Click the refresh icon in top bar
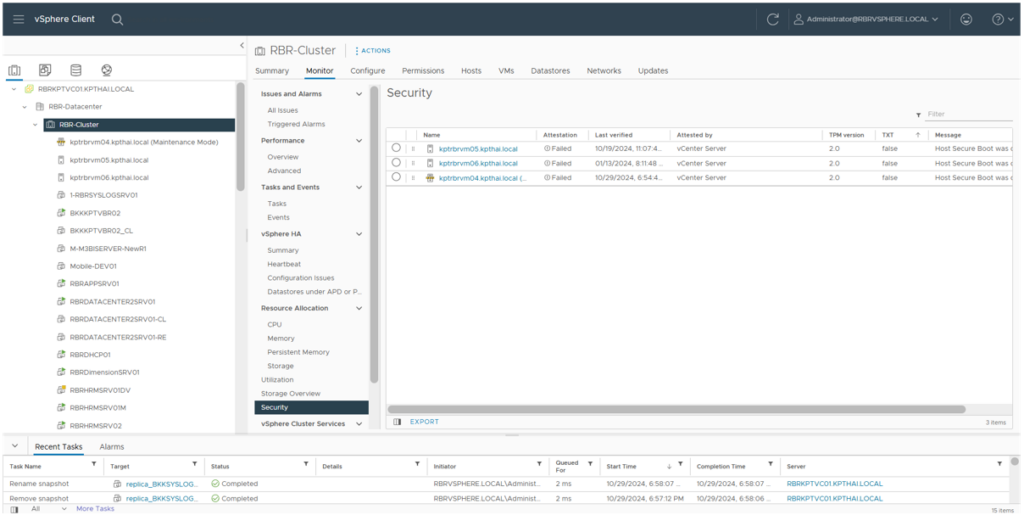 tap(773, 19)
